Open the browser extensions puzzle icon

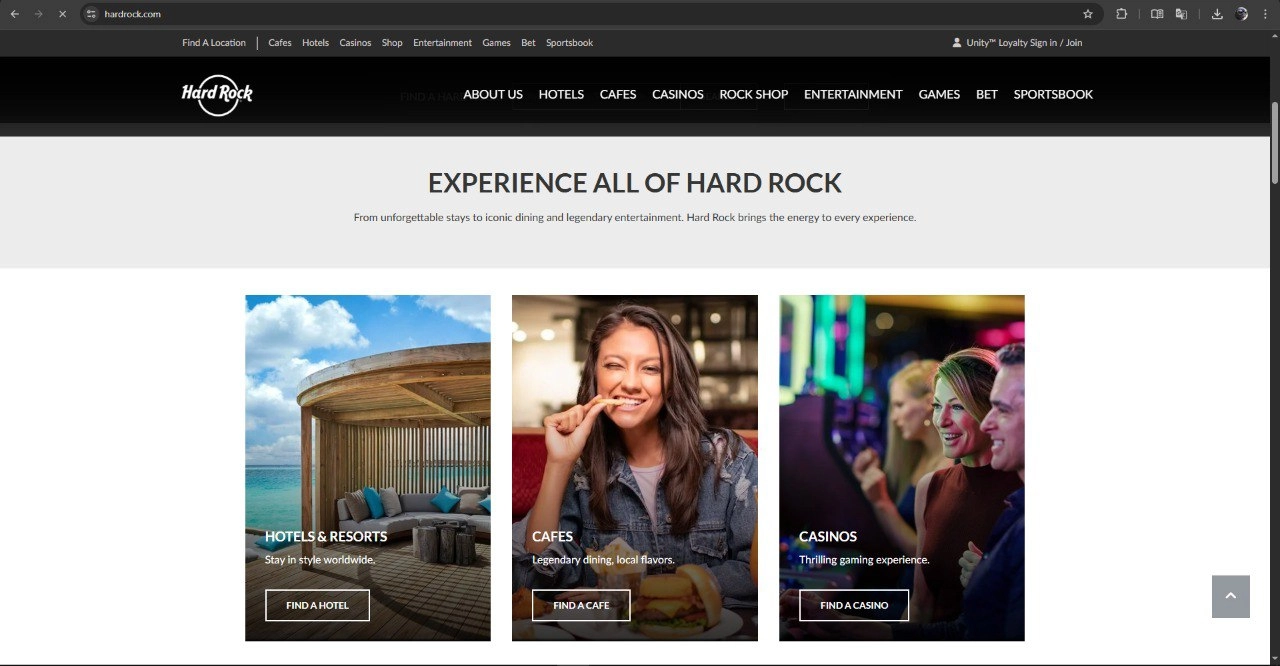[1121, 14]
